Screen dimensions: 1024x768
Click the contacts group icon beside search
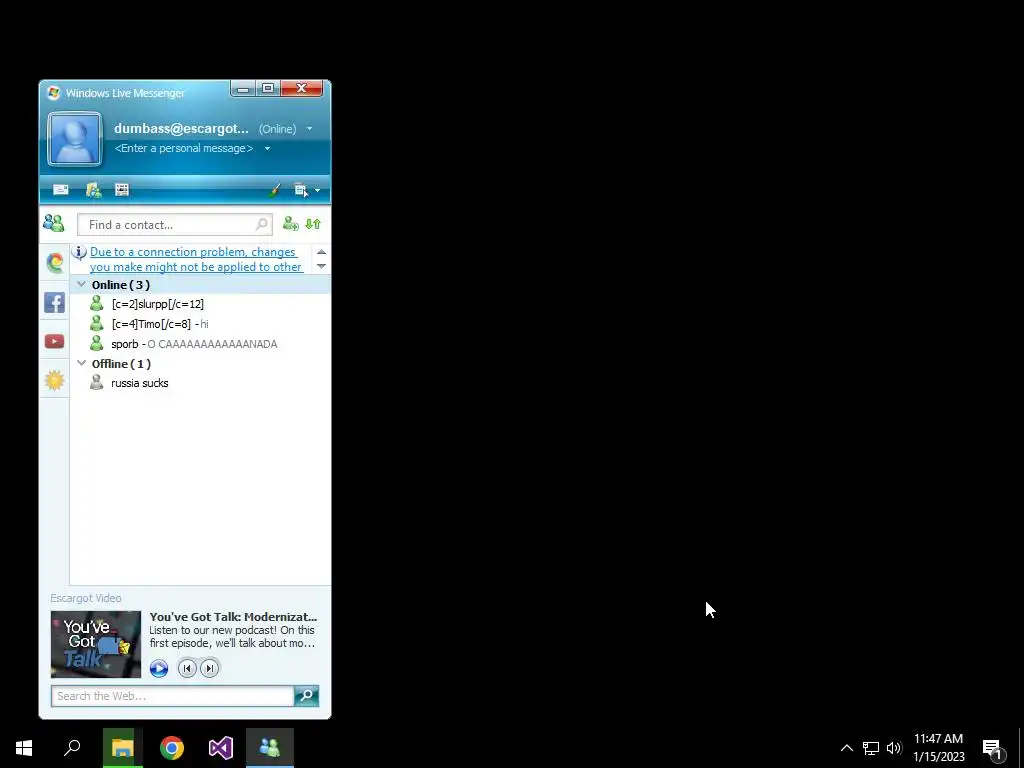click(x=54, y=224)
